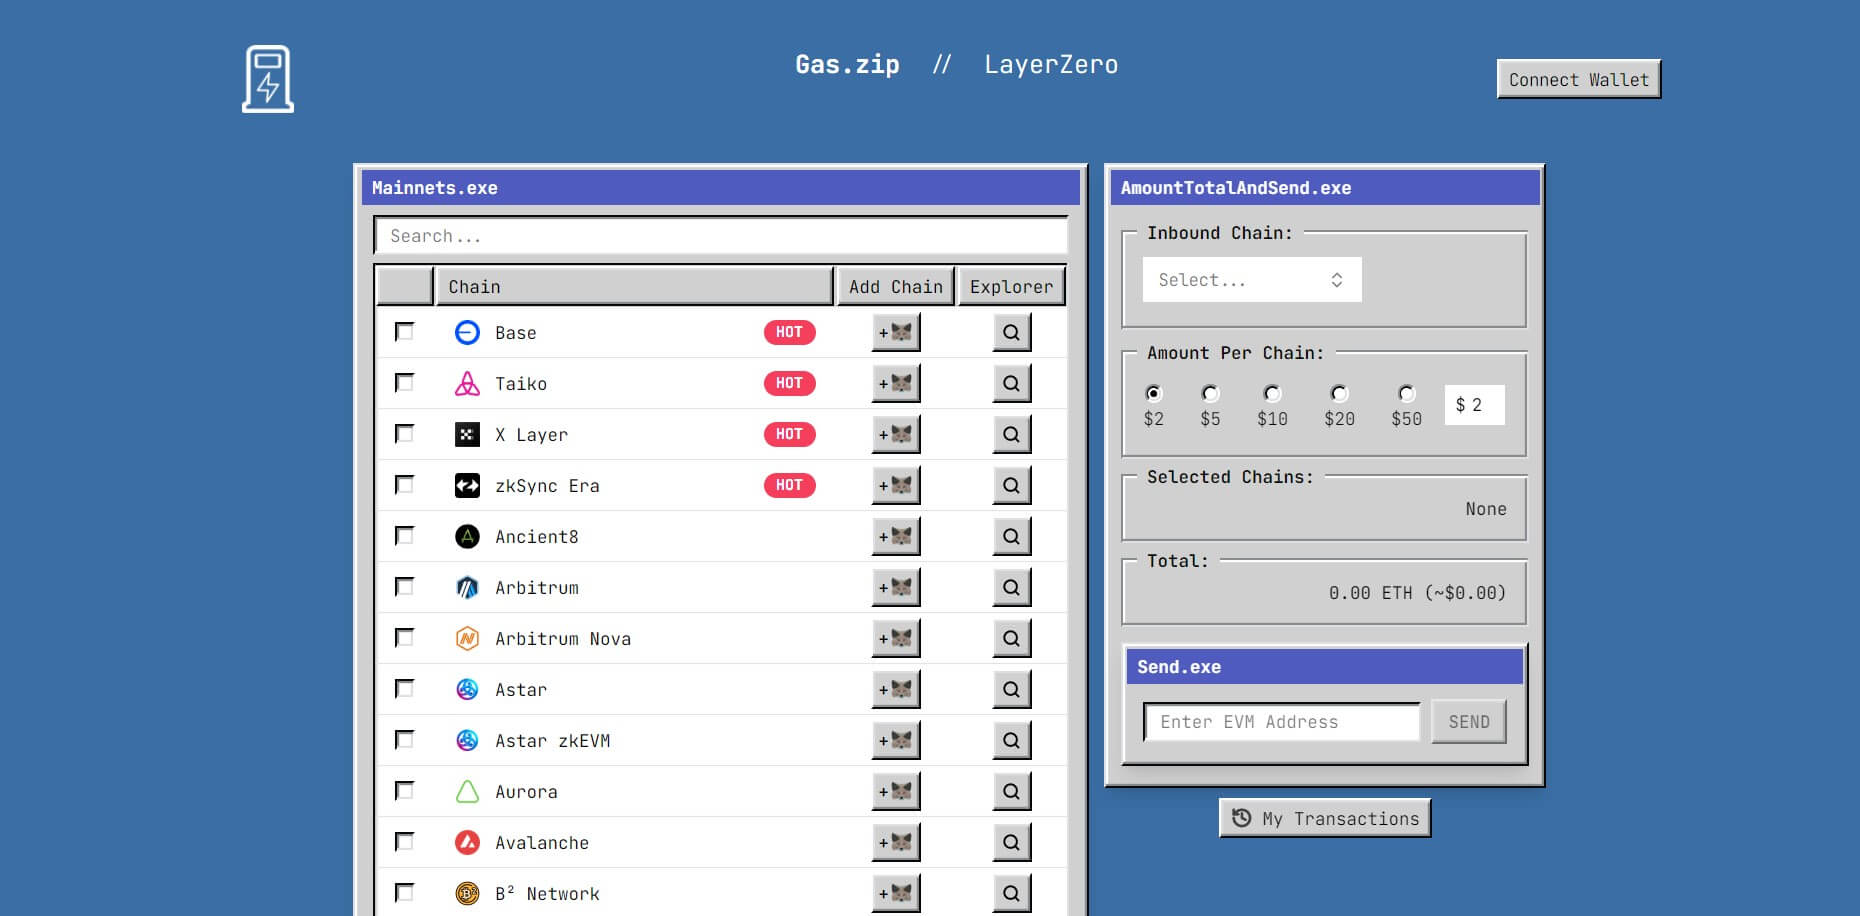Select the $50 amount radio button
This screenshot has height=916, width=1860.
pos(1406,393)
